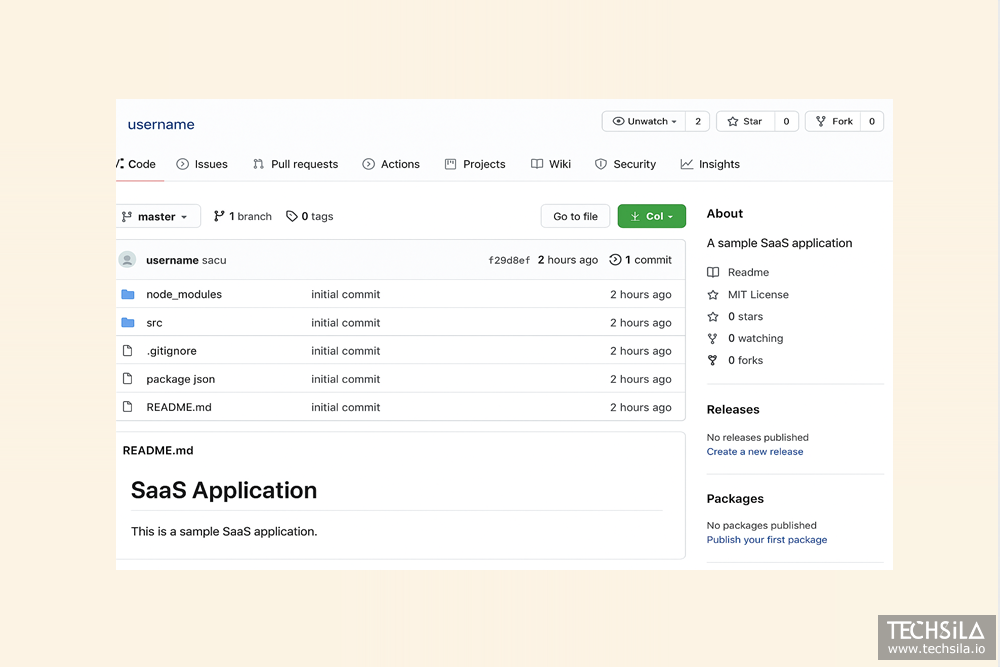Image resolution: width=1000 pixels, height=667 pixels.
Task: Click the branch icon beside 1 branch
Action: coord(219,217)
